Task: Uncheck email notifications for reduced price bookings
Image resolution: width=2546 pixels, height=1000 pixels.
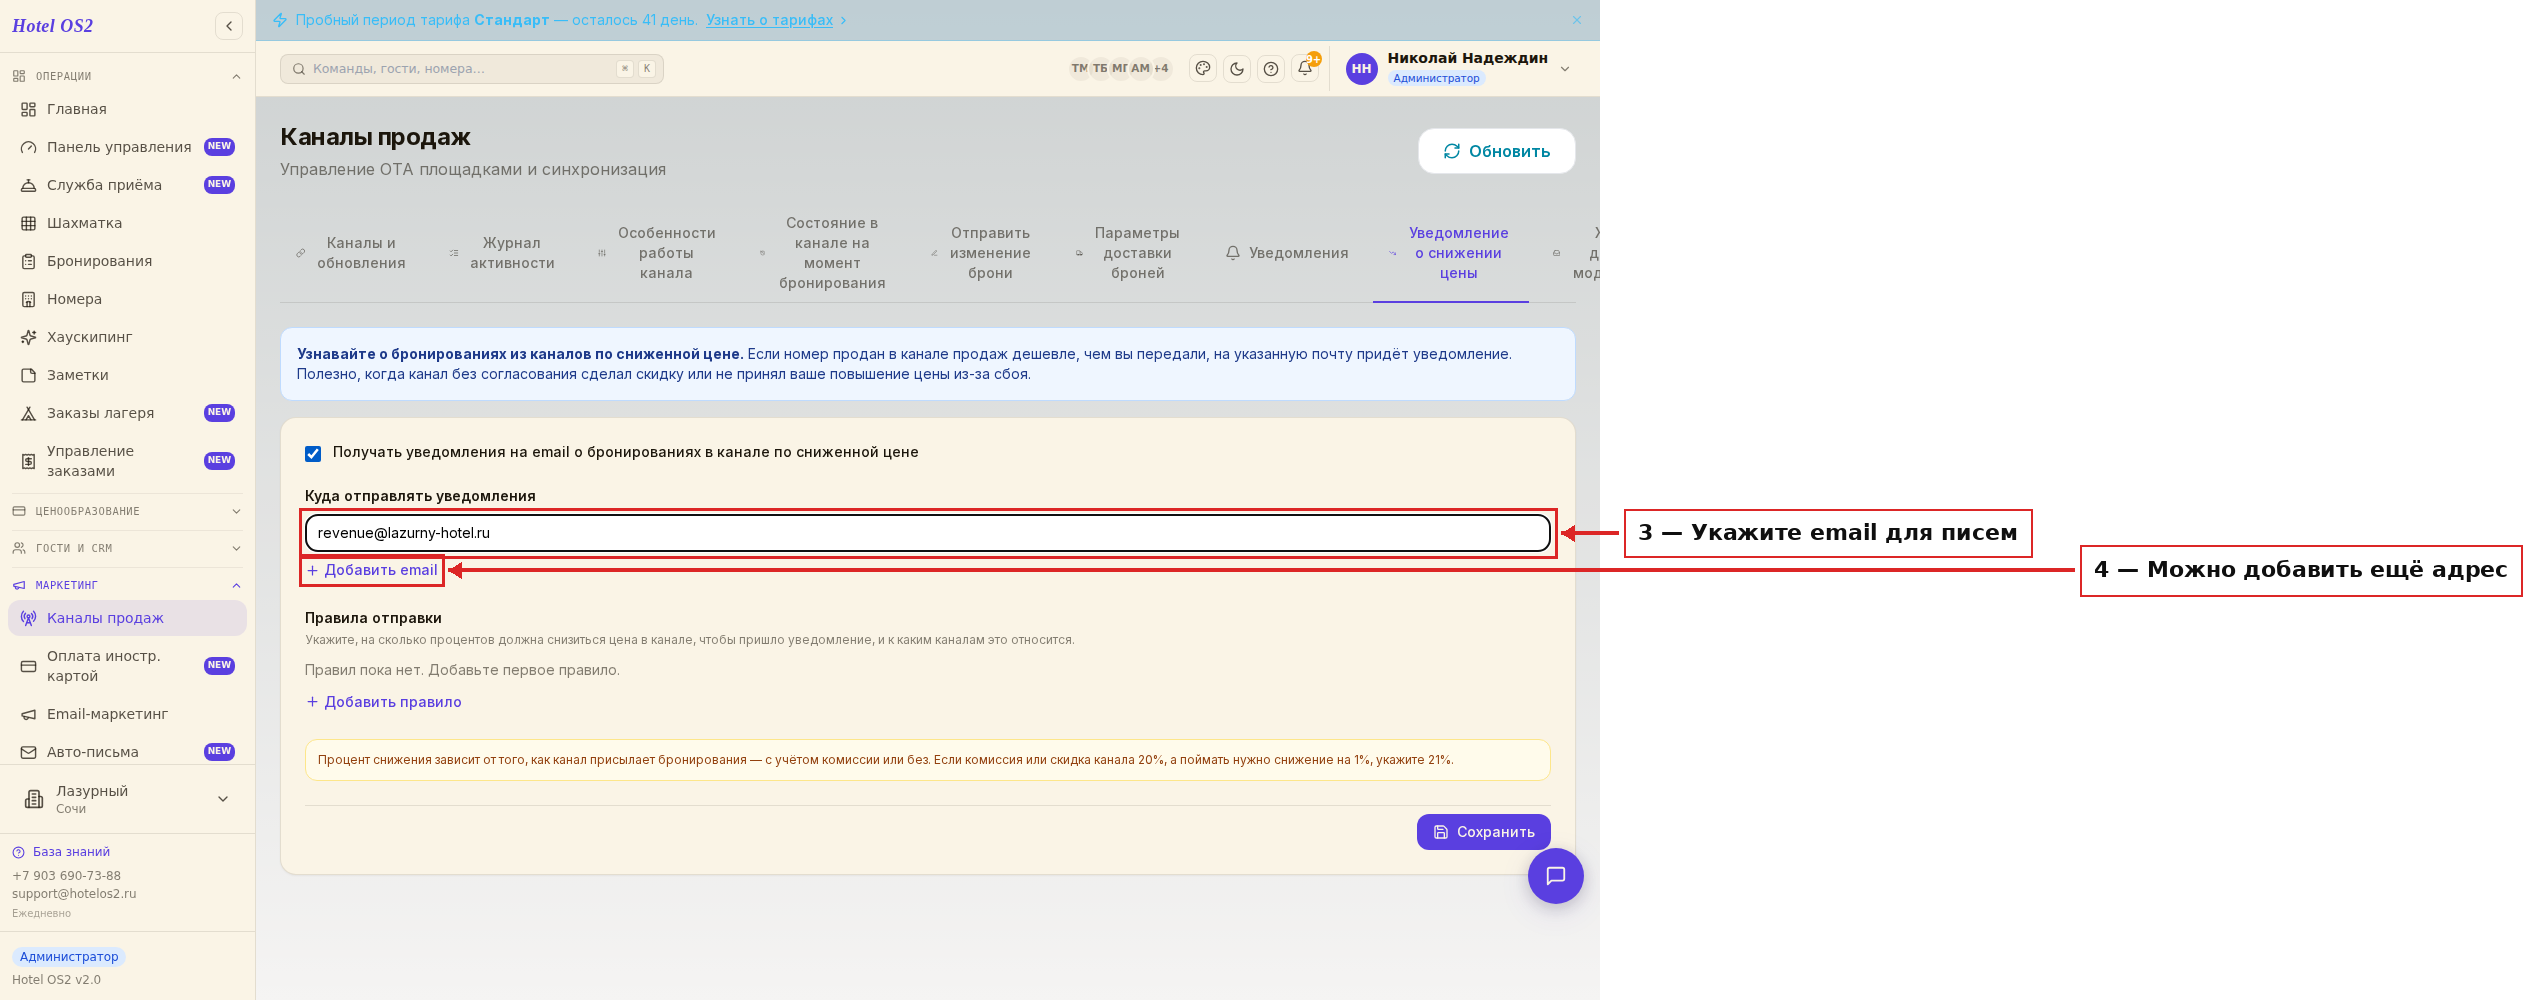Action: pyautogui.click(x=313, y=453)
